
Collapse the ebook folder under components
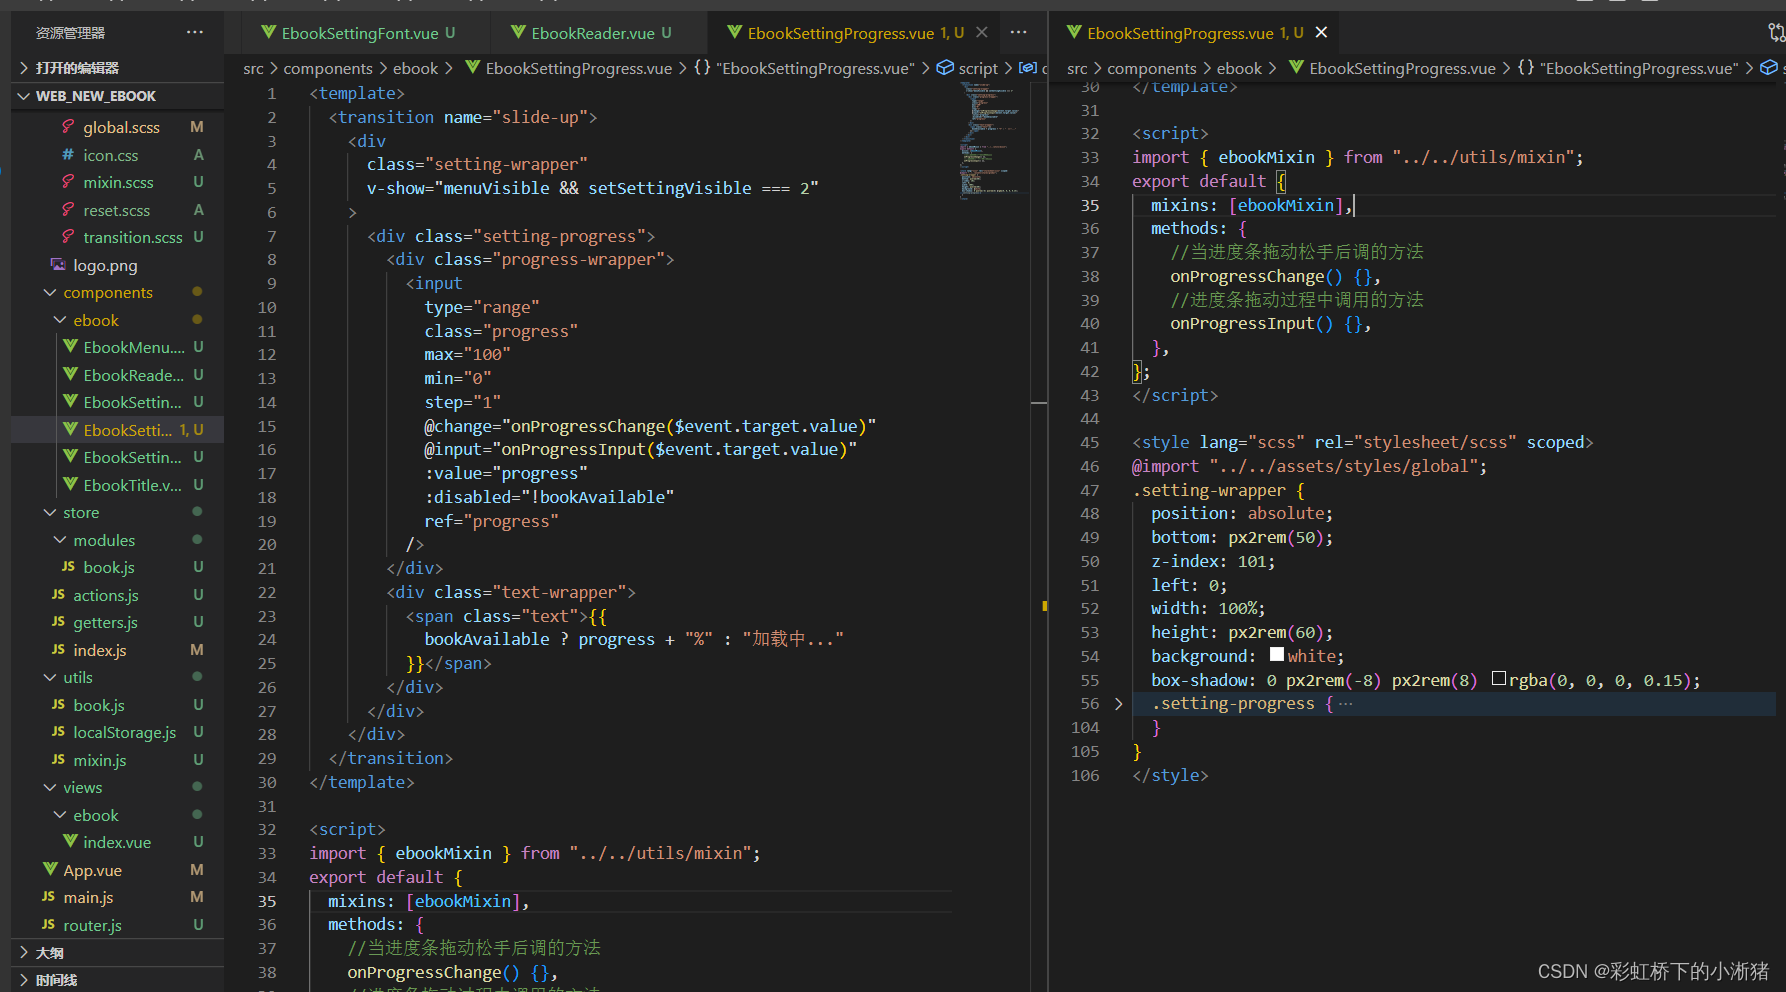click(96, 320)
